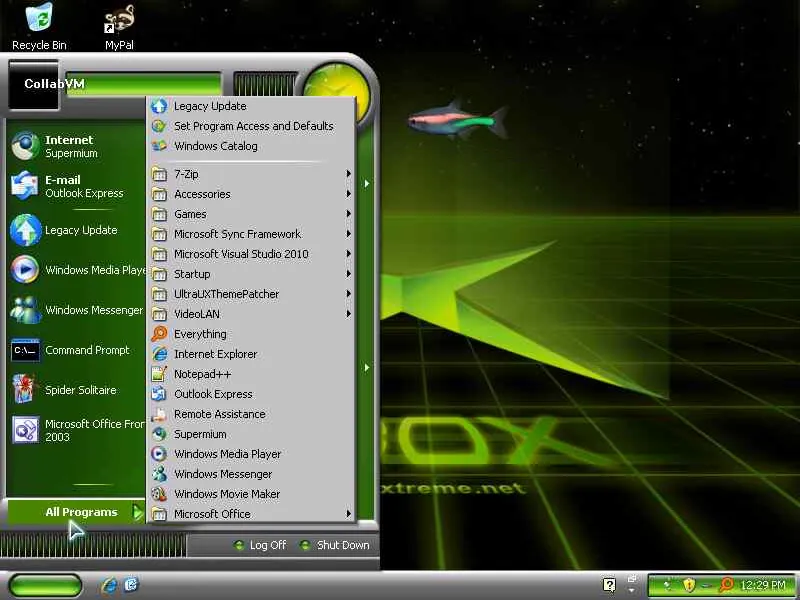Open Windows Catalog entry
800x600 pixels.
tap(252, 146)
